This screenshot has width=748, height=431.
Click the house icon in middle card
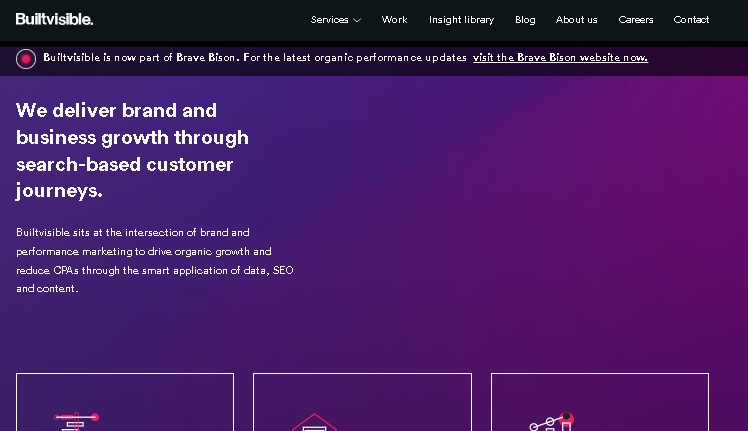pos(314,422)
